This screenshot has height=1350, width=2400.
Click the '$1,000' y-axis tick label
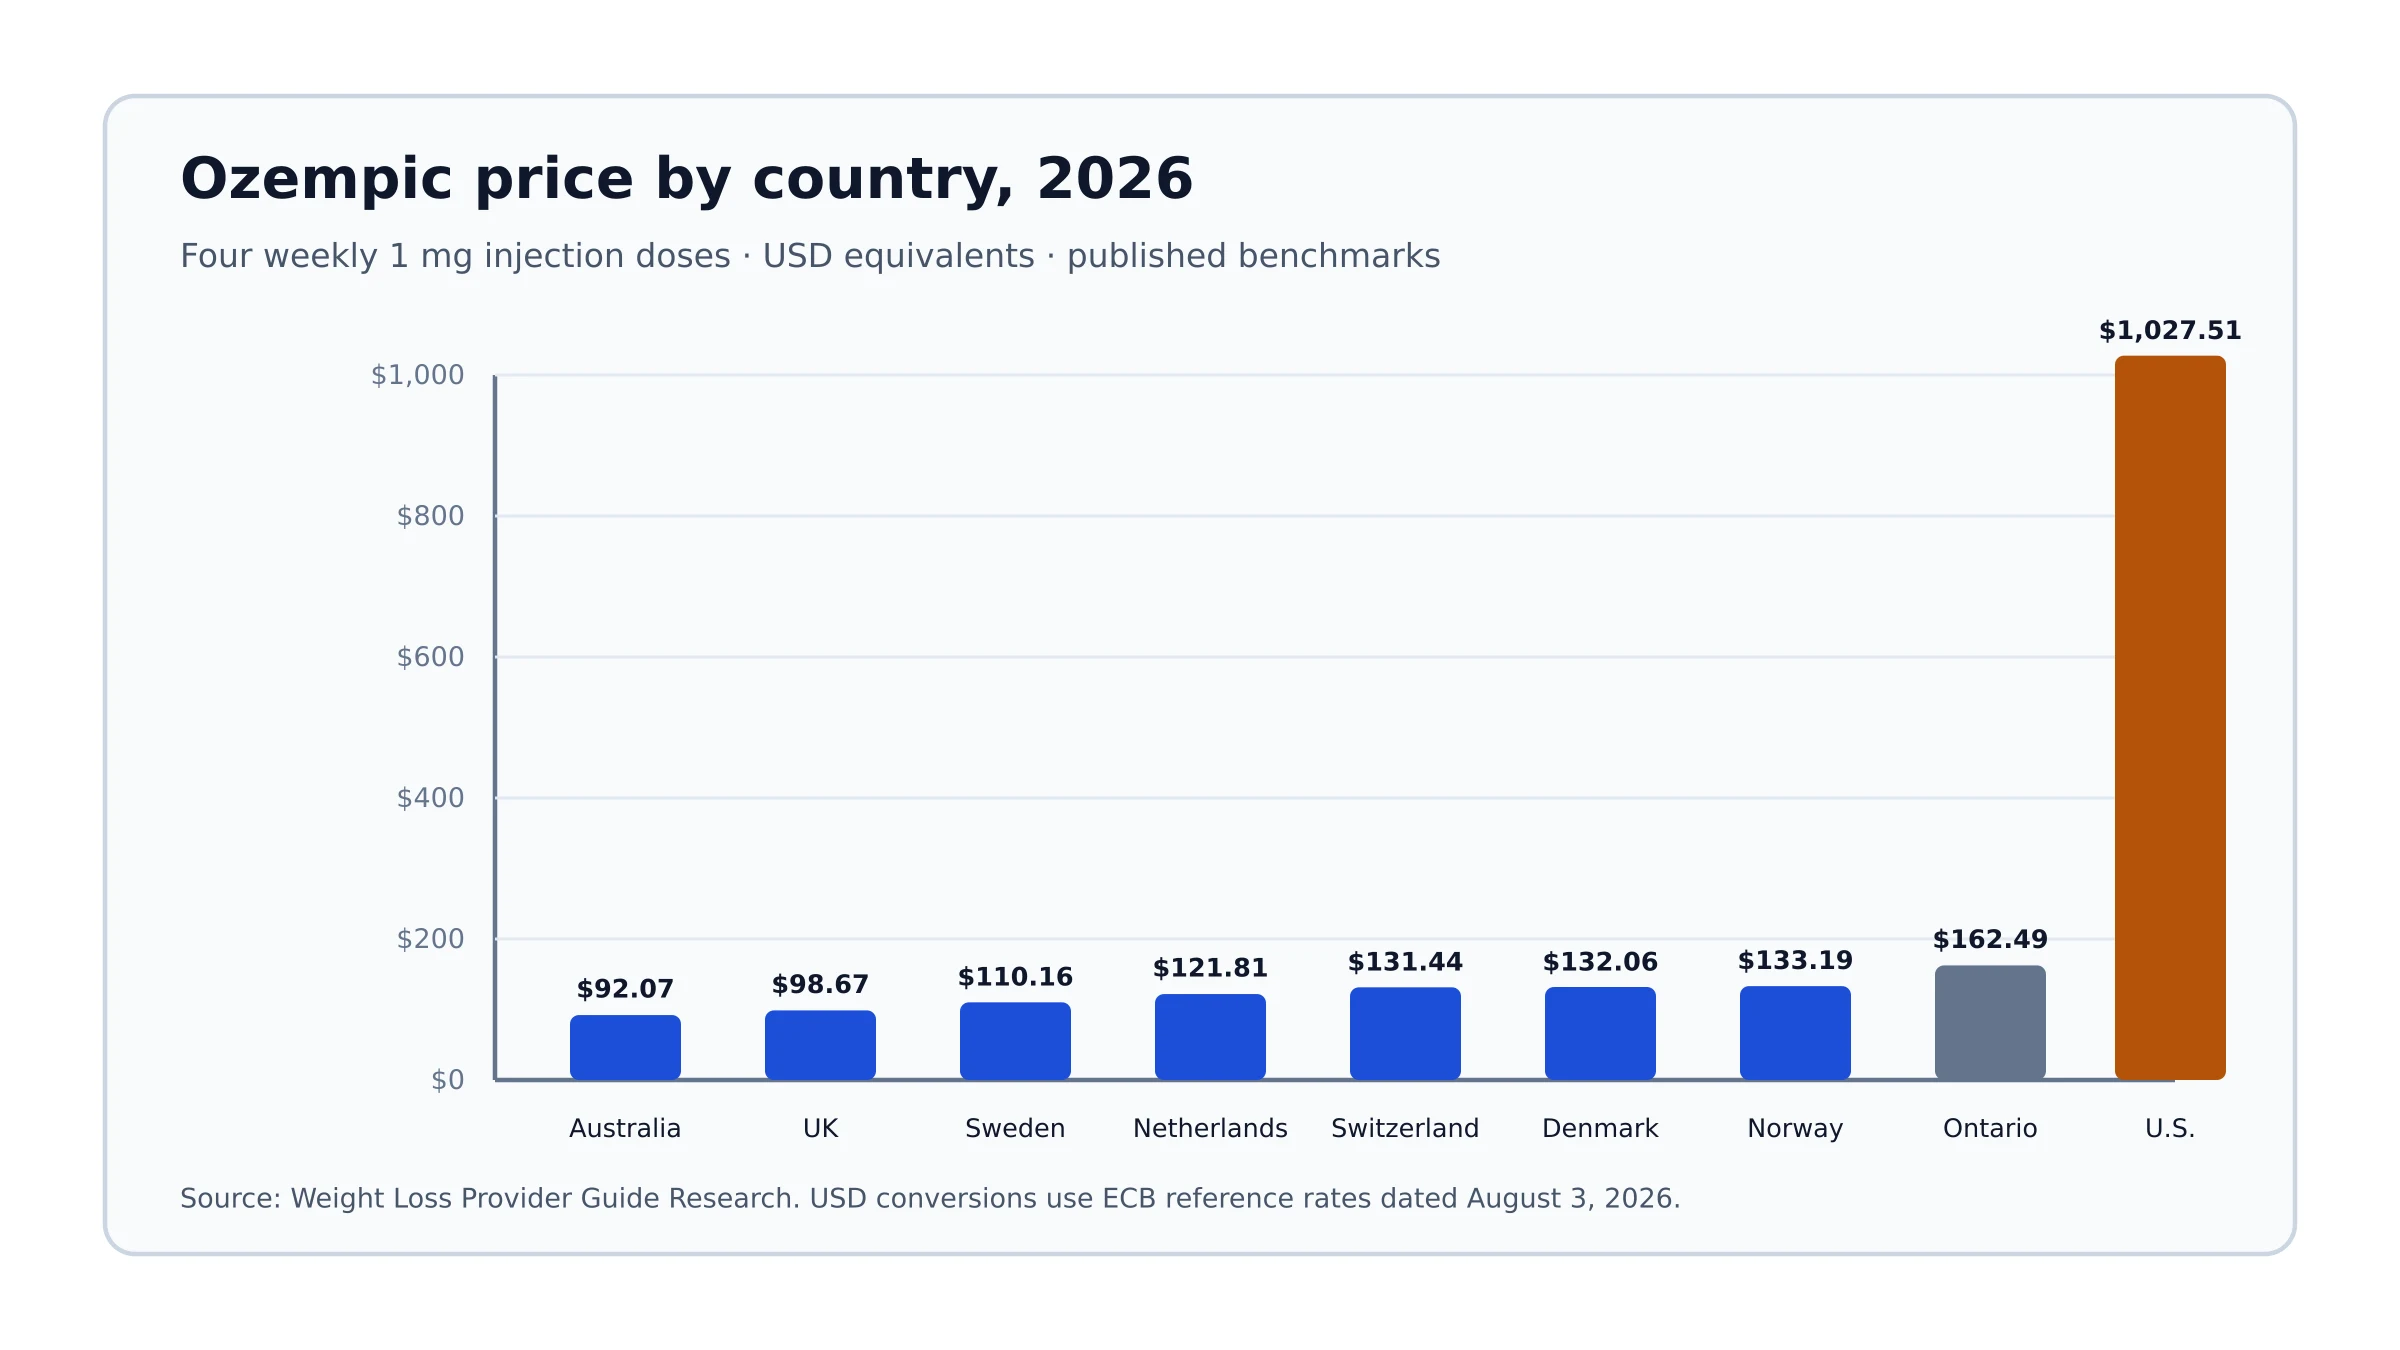pyautogui.click(x=417, y=375)
